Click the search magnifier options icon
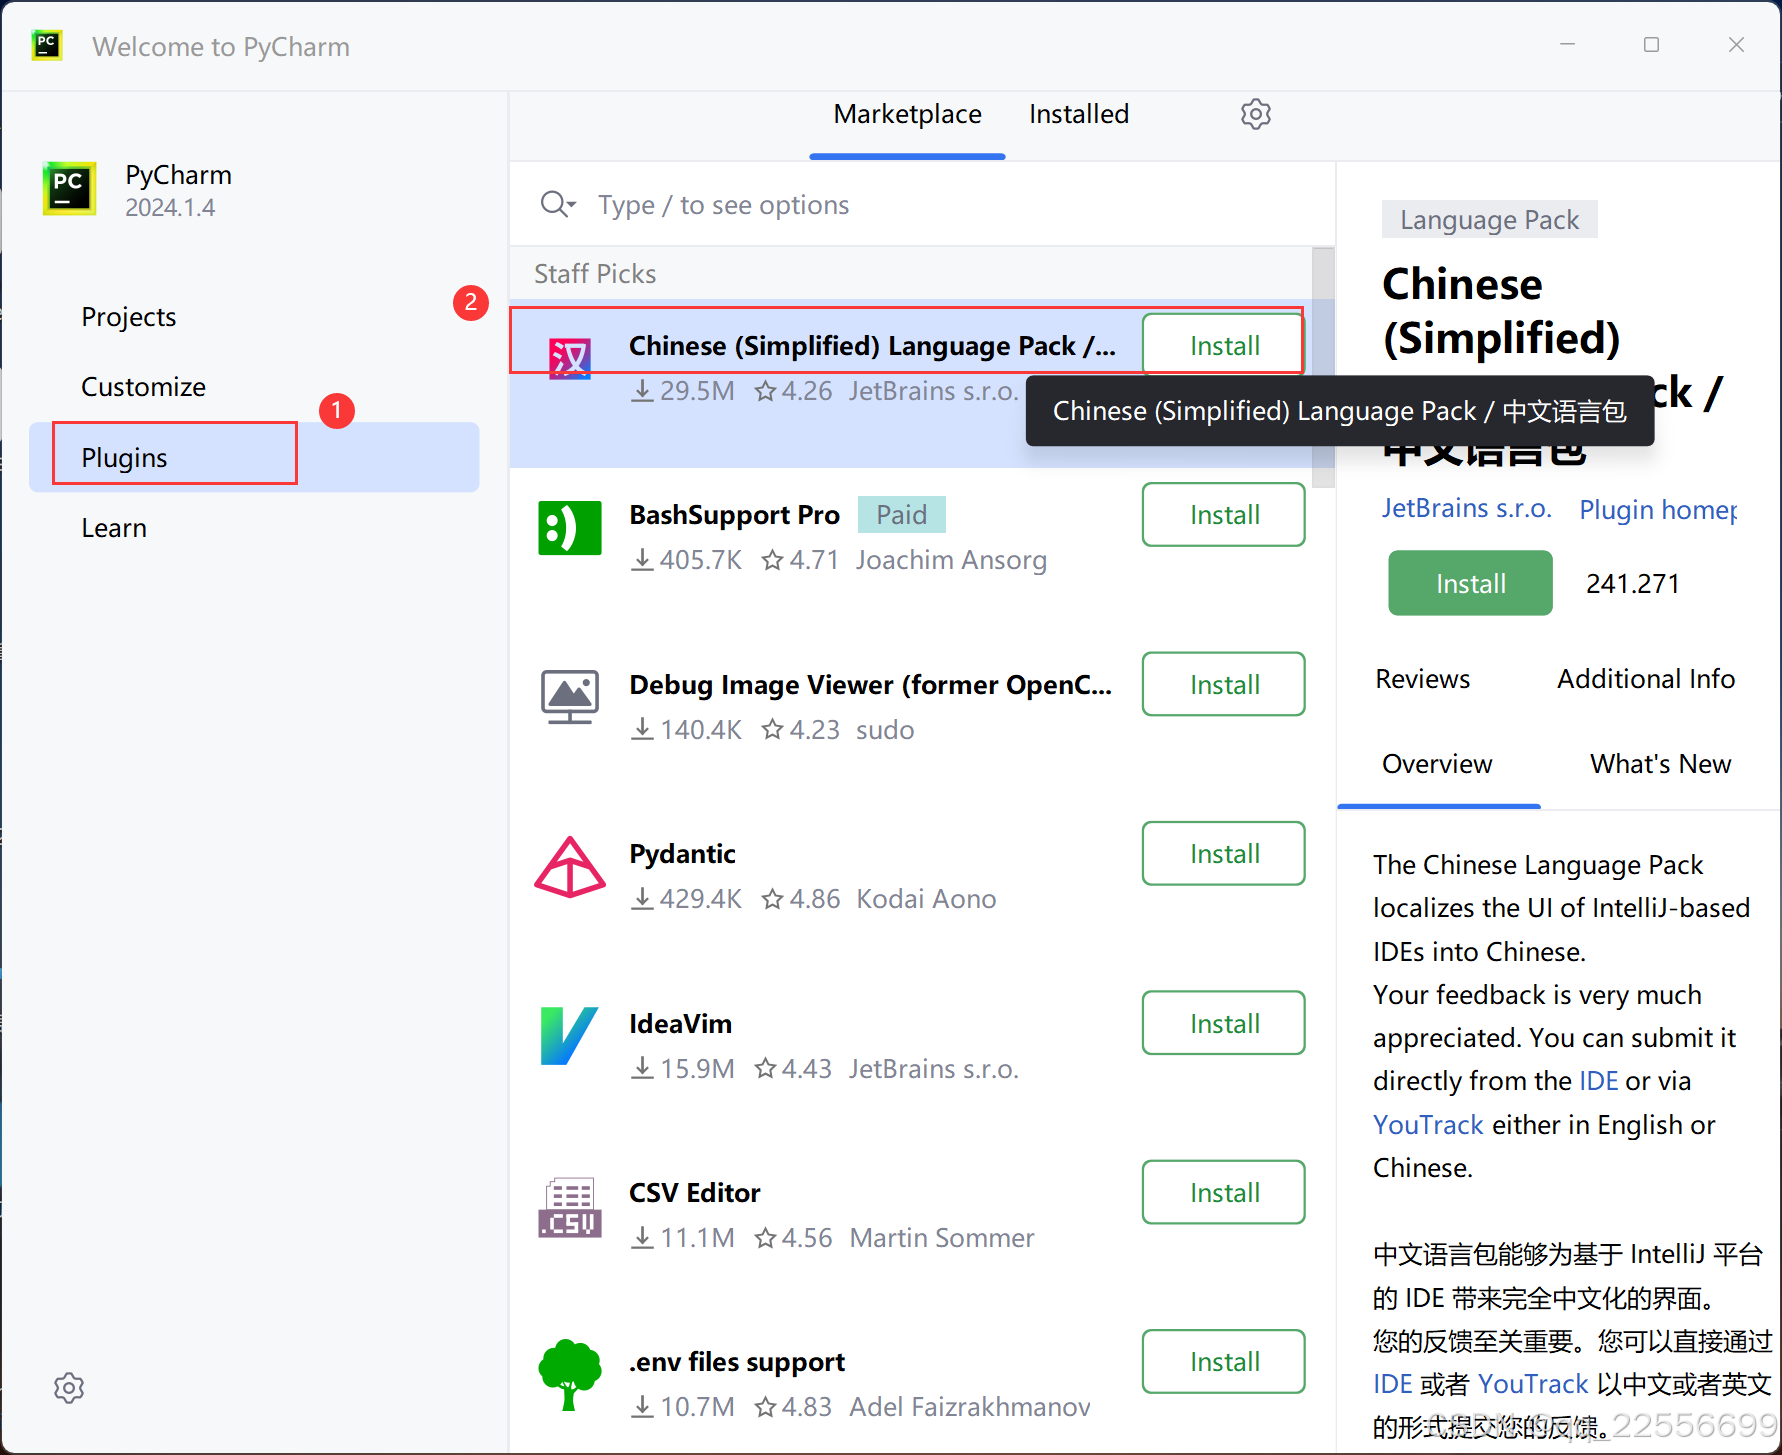 coord(558,205)
